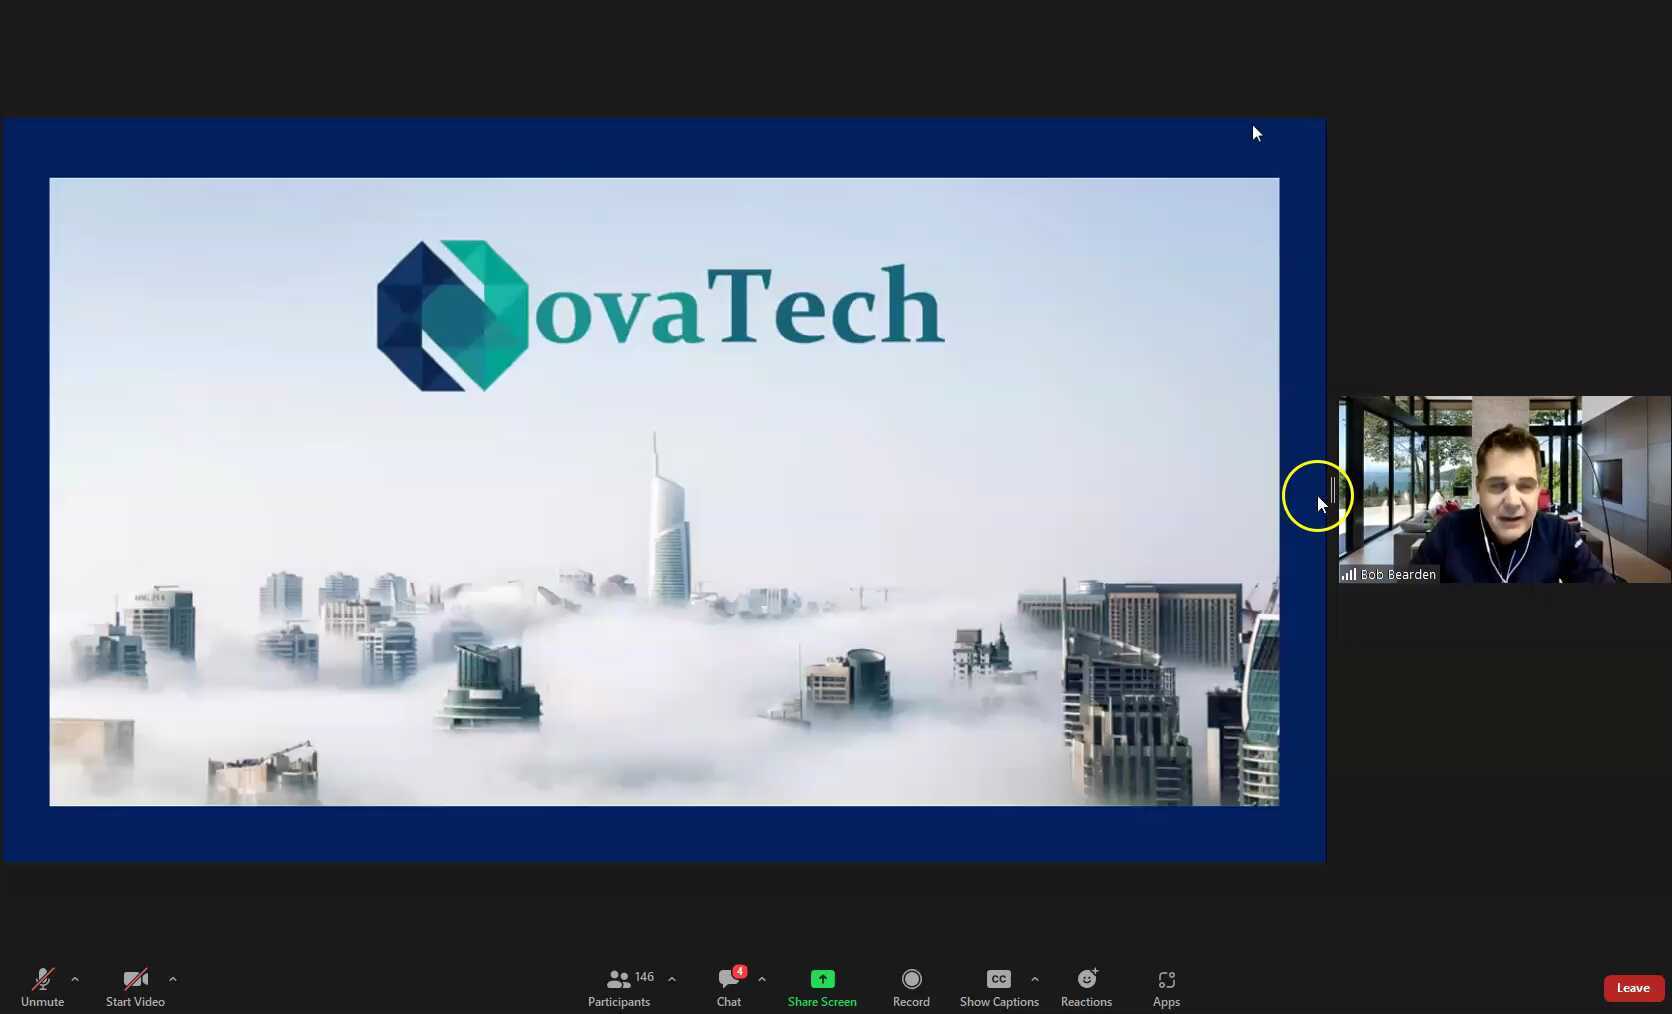Click the Share Screen button
This screenshot has height=1014, width=1672.
[x=821, y=986]
